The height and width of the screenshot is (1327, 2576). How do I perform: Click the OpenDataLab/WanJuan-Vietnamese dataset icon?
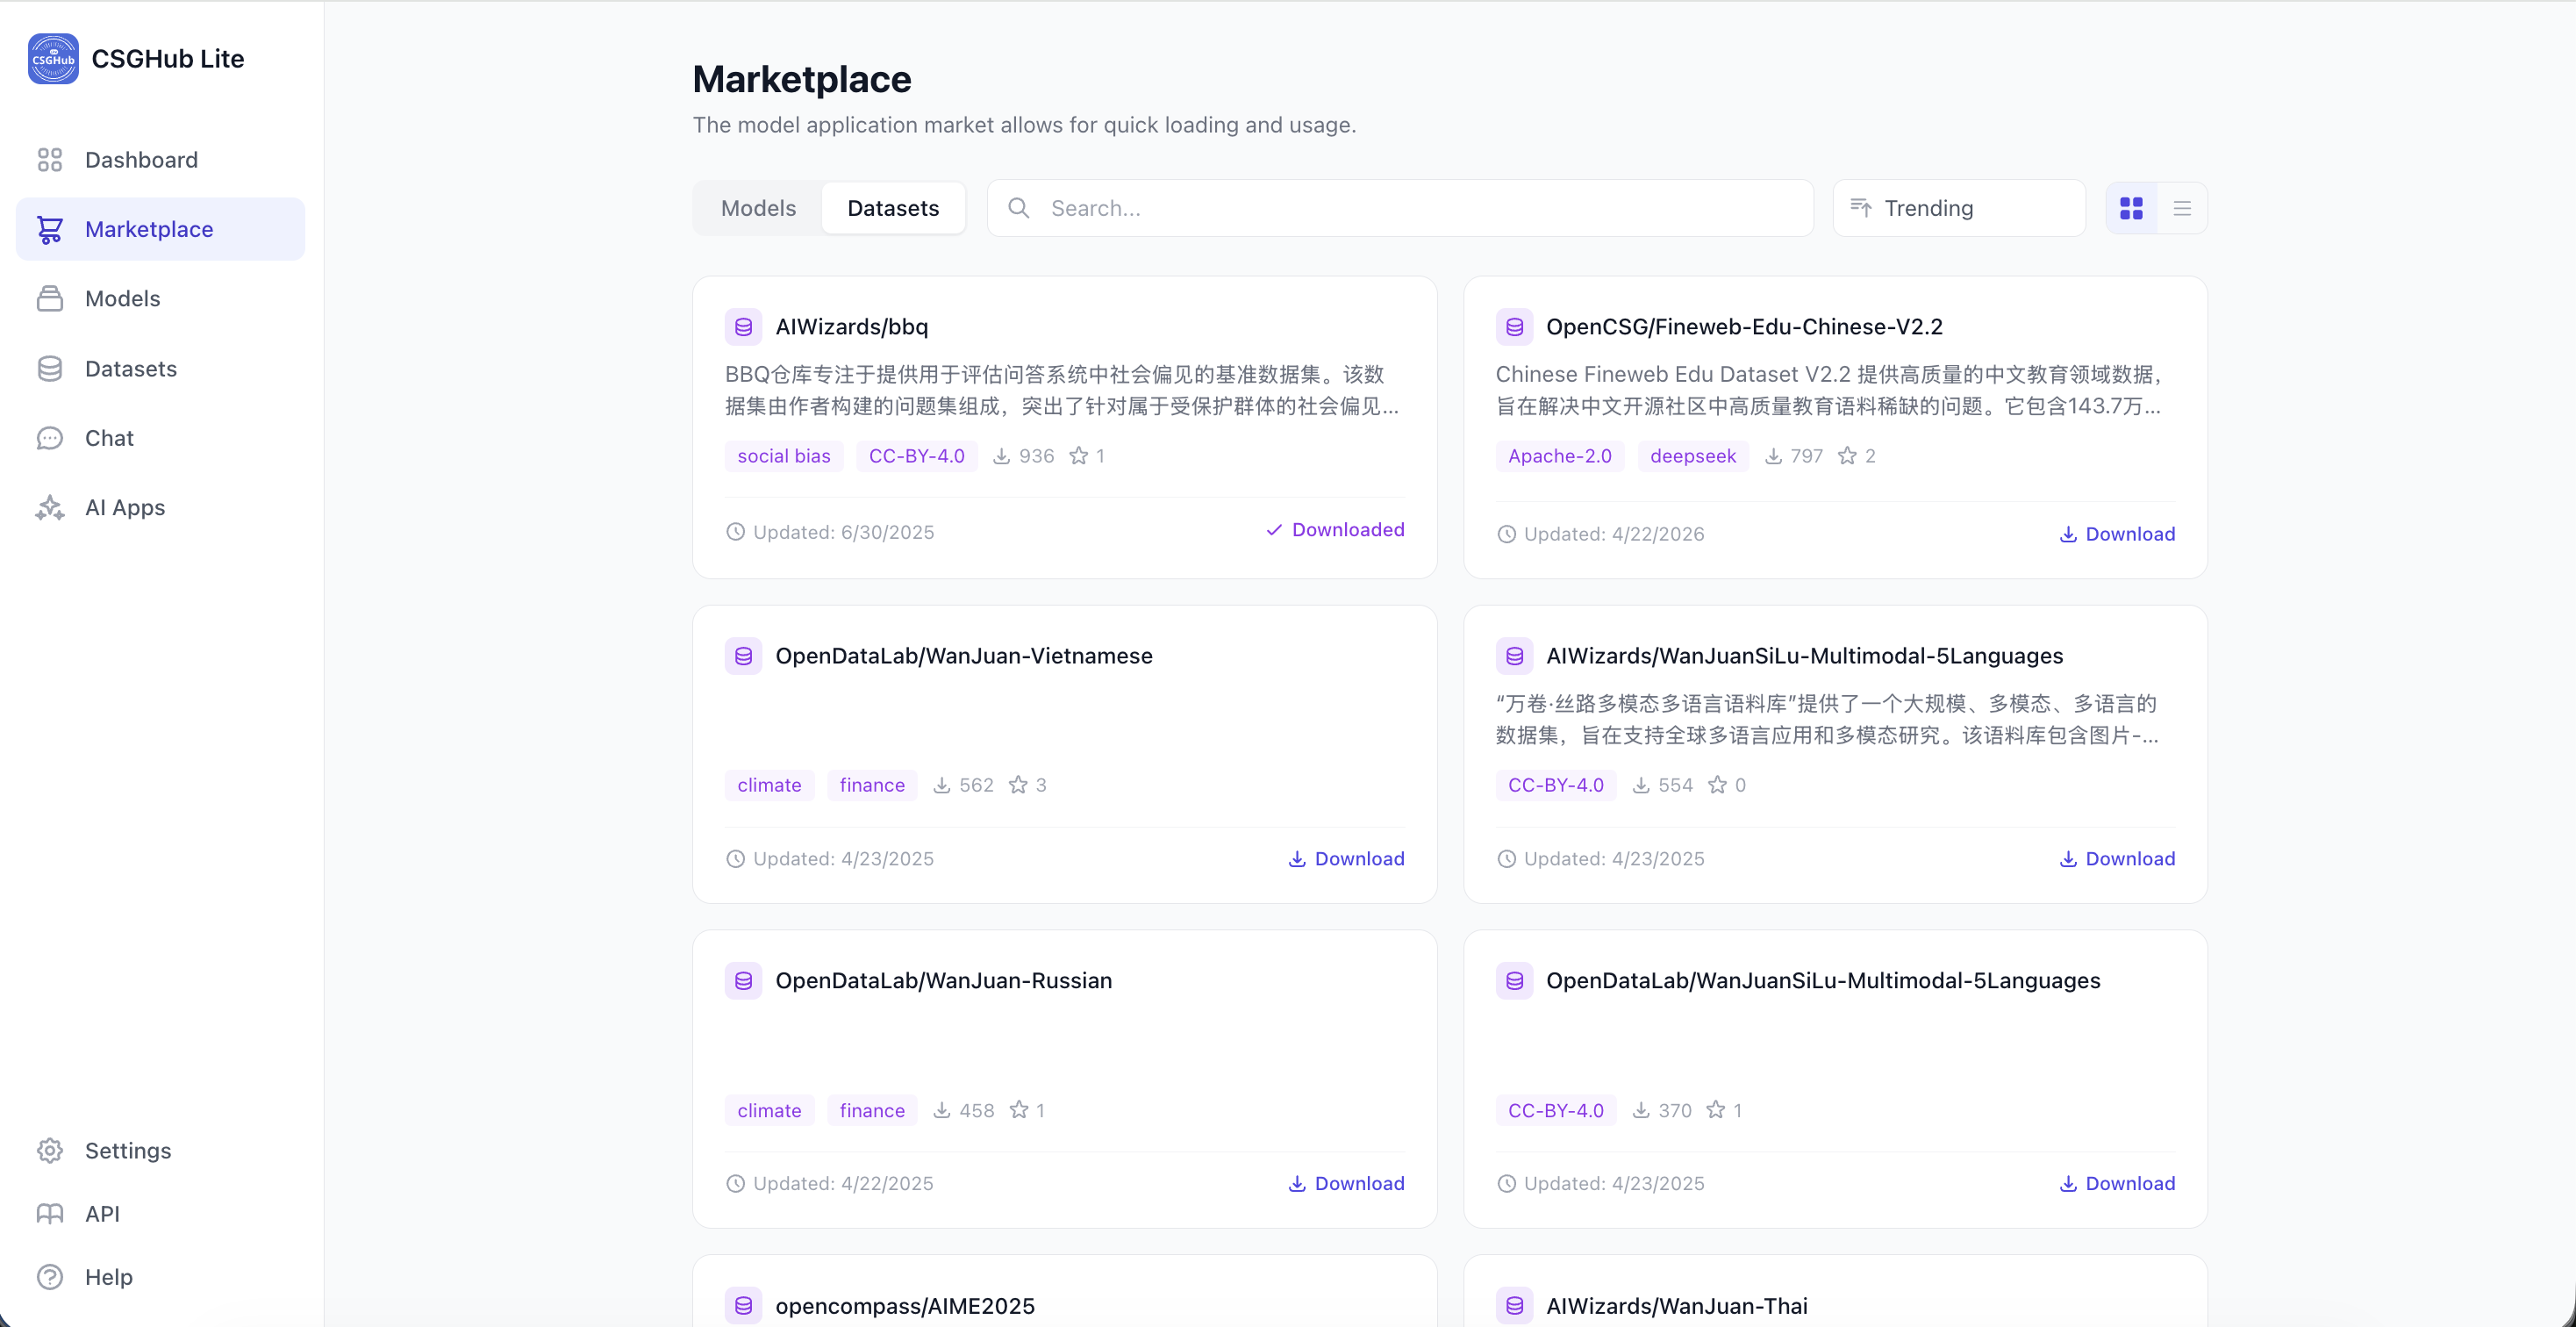point(743,656)
